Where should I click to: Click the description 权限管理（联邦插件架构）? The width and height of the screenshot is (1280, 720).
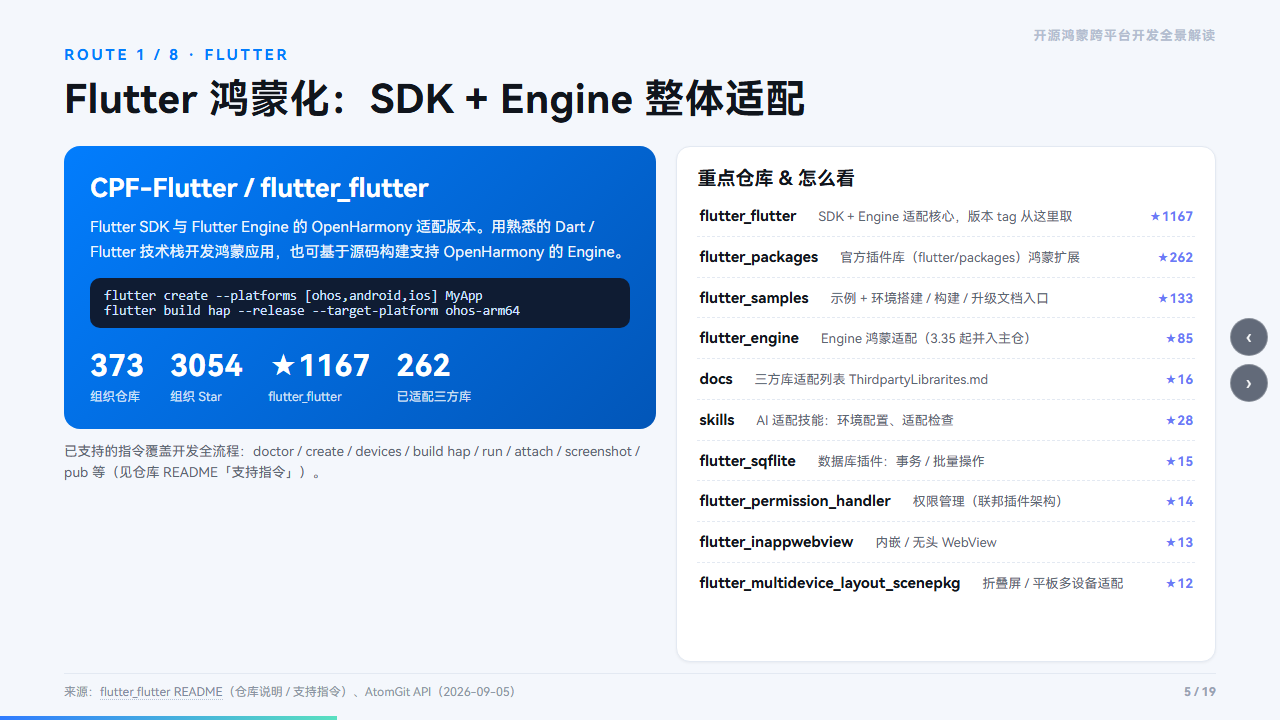pyautogui.click(x=991, y=501)
